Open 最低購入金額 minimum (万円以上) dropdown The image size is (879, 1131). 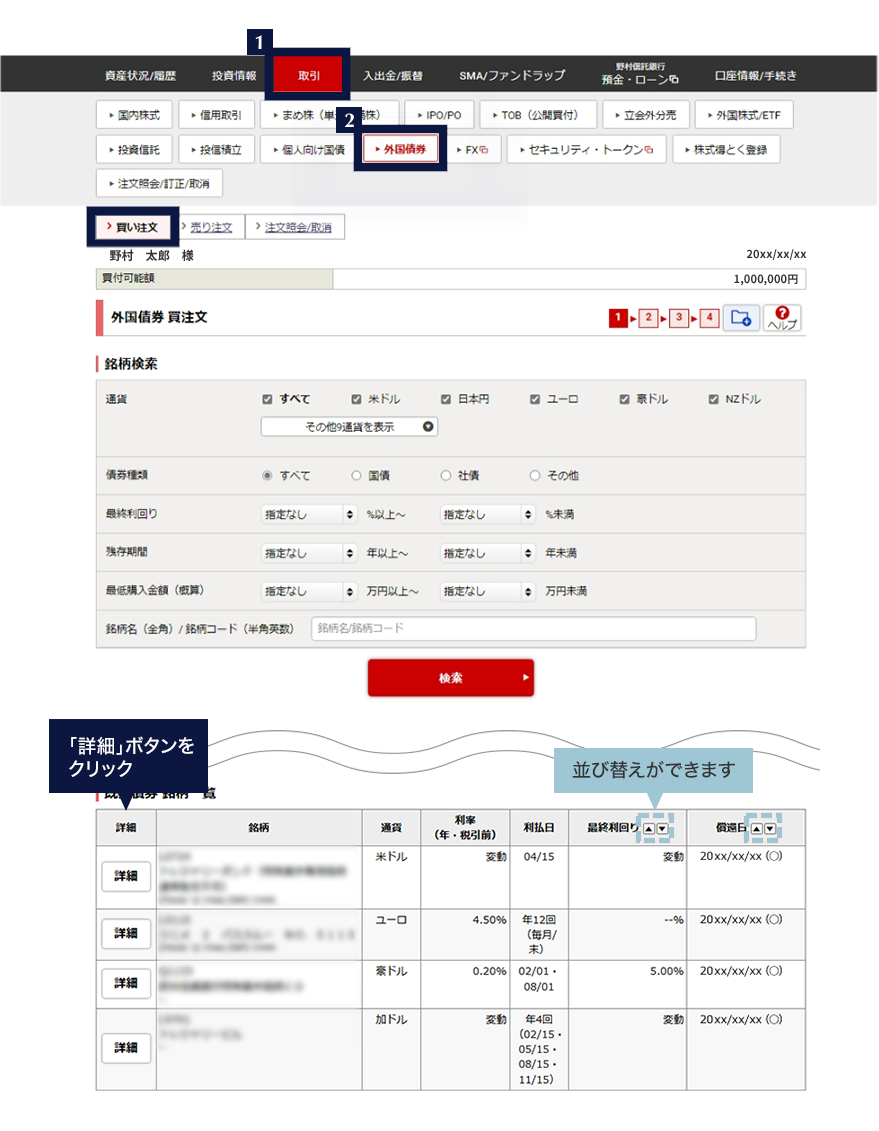[x=309, y=591]
